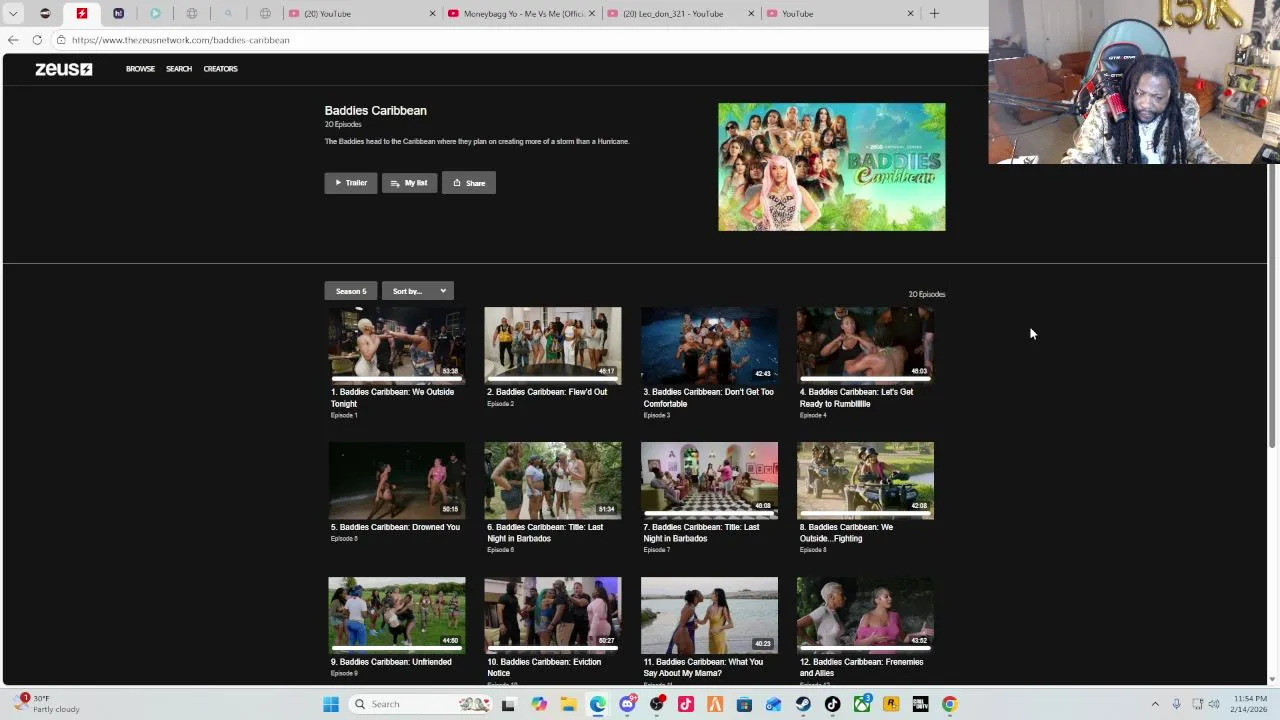Open Steam from the taskbar
The height and width of the screenshot is (720, 1280).
pyautogui.click(x=803, y=704)
